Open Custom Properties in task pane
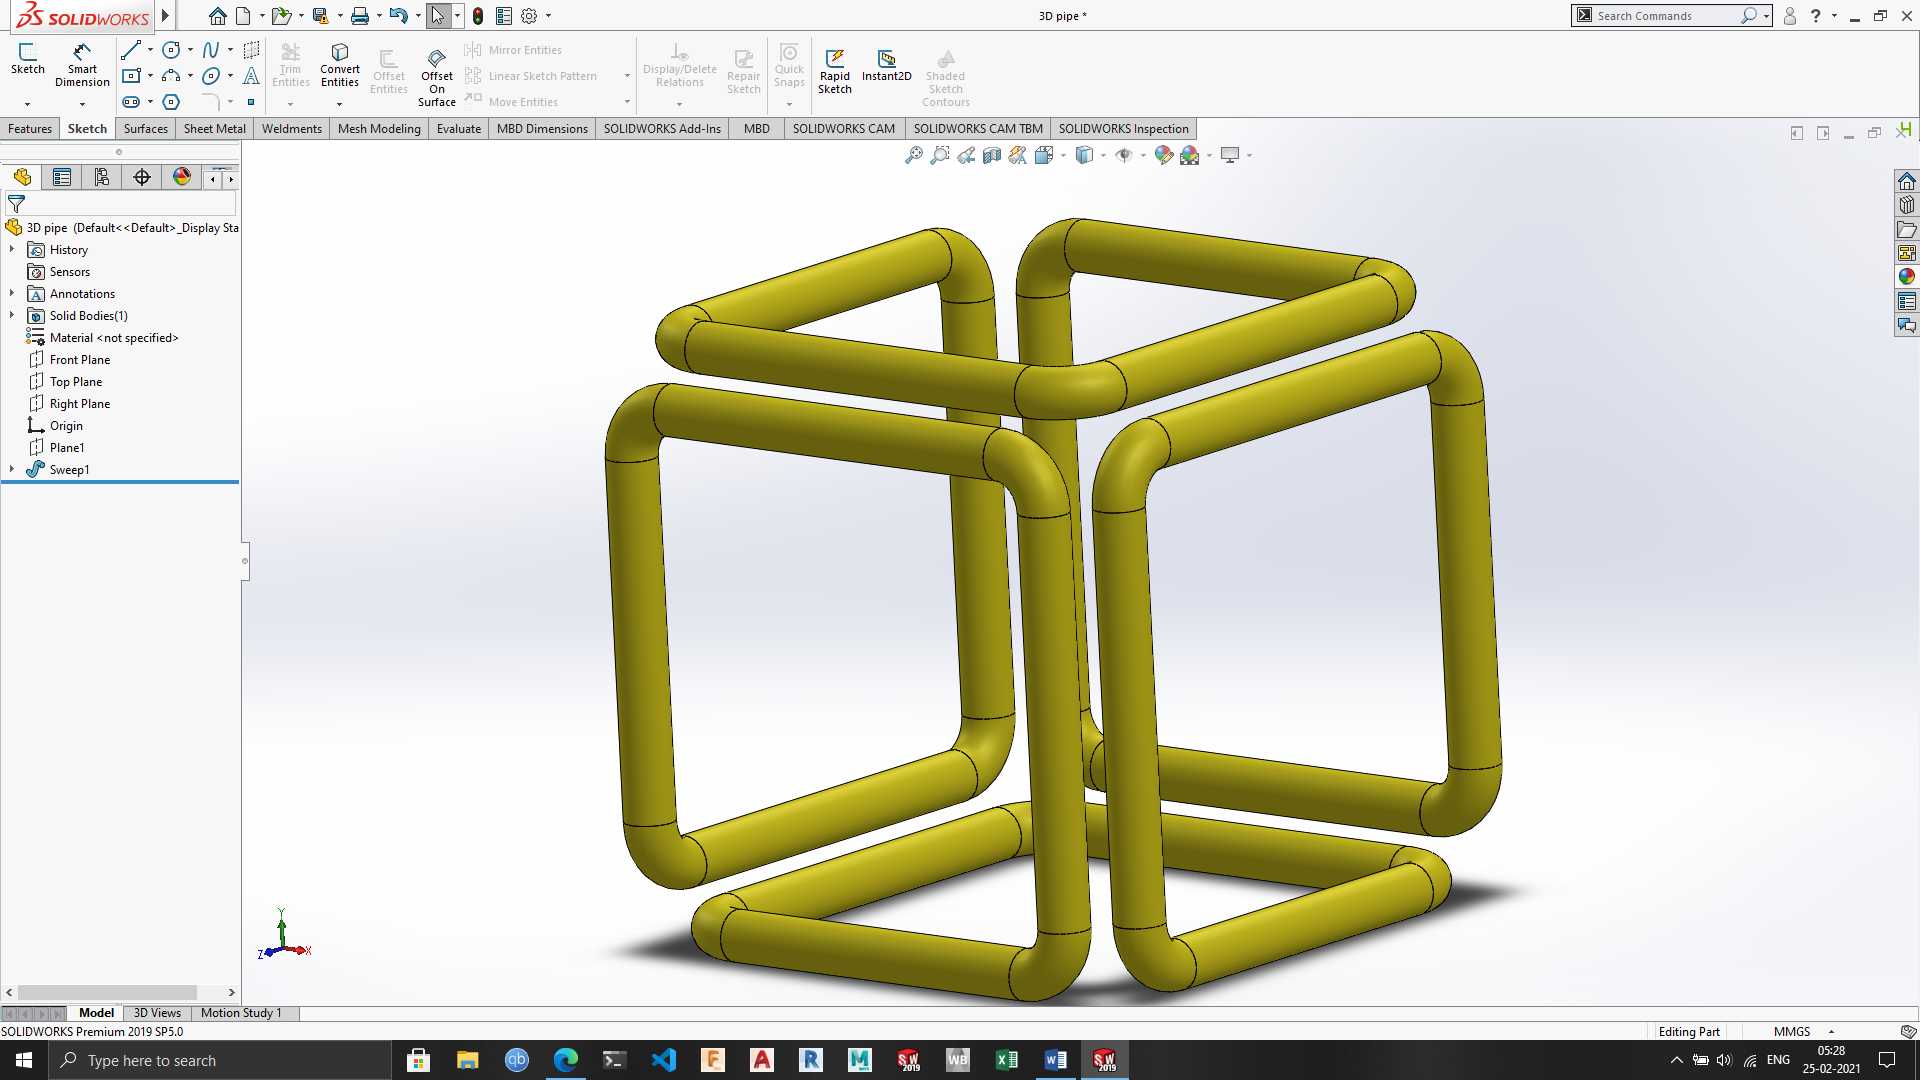This screenshot has width=1920, height=1080. [1907, 301]
